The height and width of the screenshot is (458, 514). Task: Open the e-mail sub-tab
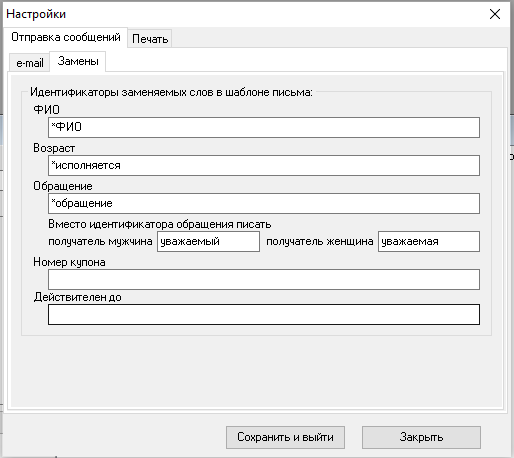coord(30,63)
